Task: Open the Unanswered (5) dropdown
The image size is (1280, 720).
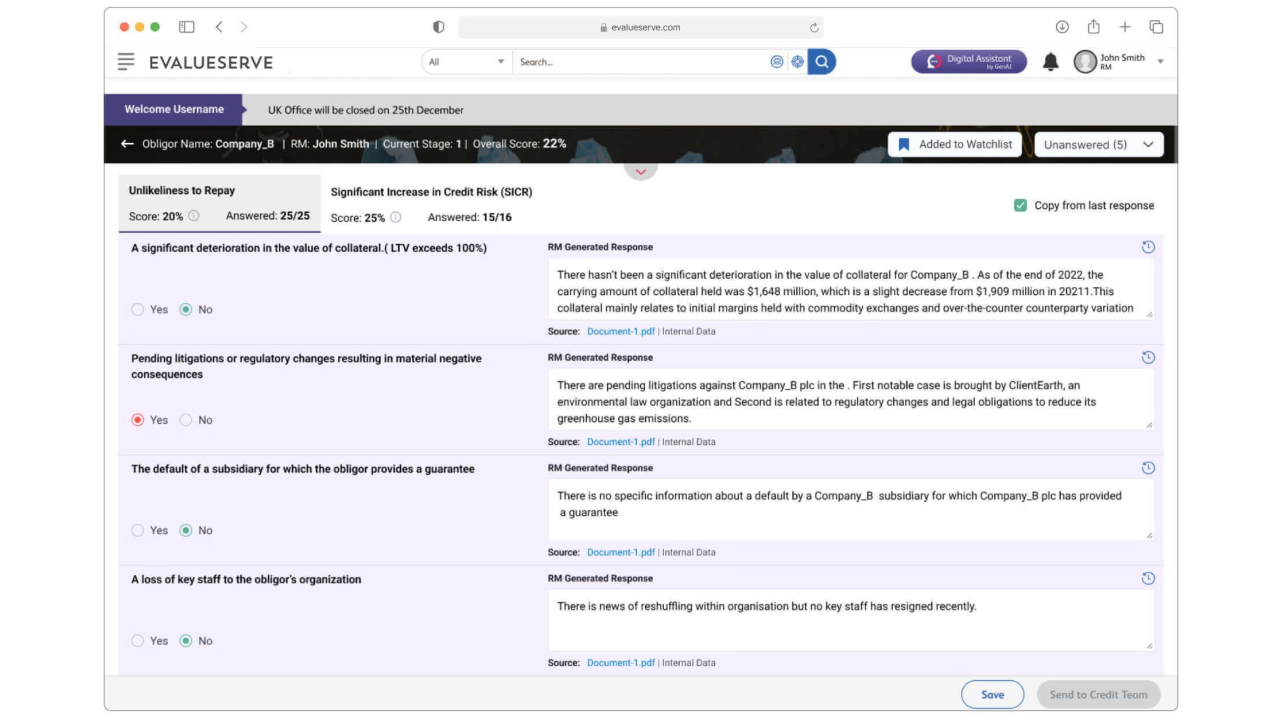Action: point(1099,145)
